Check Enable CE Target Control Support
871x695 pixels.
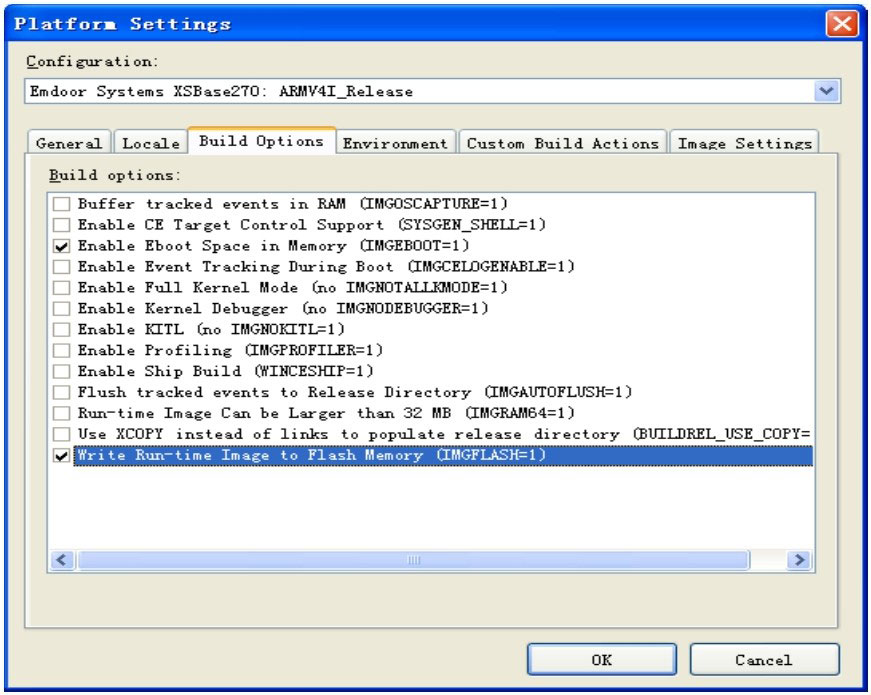62,225
